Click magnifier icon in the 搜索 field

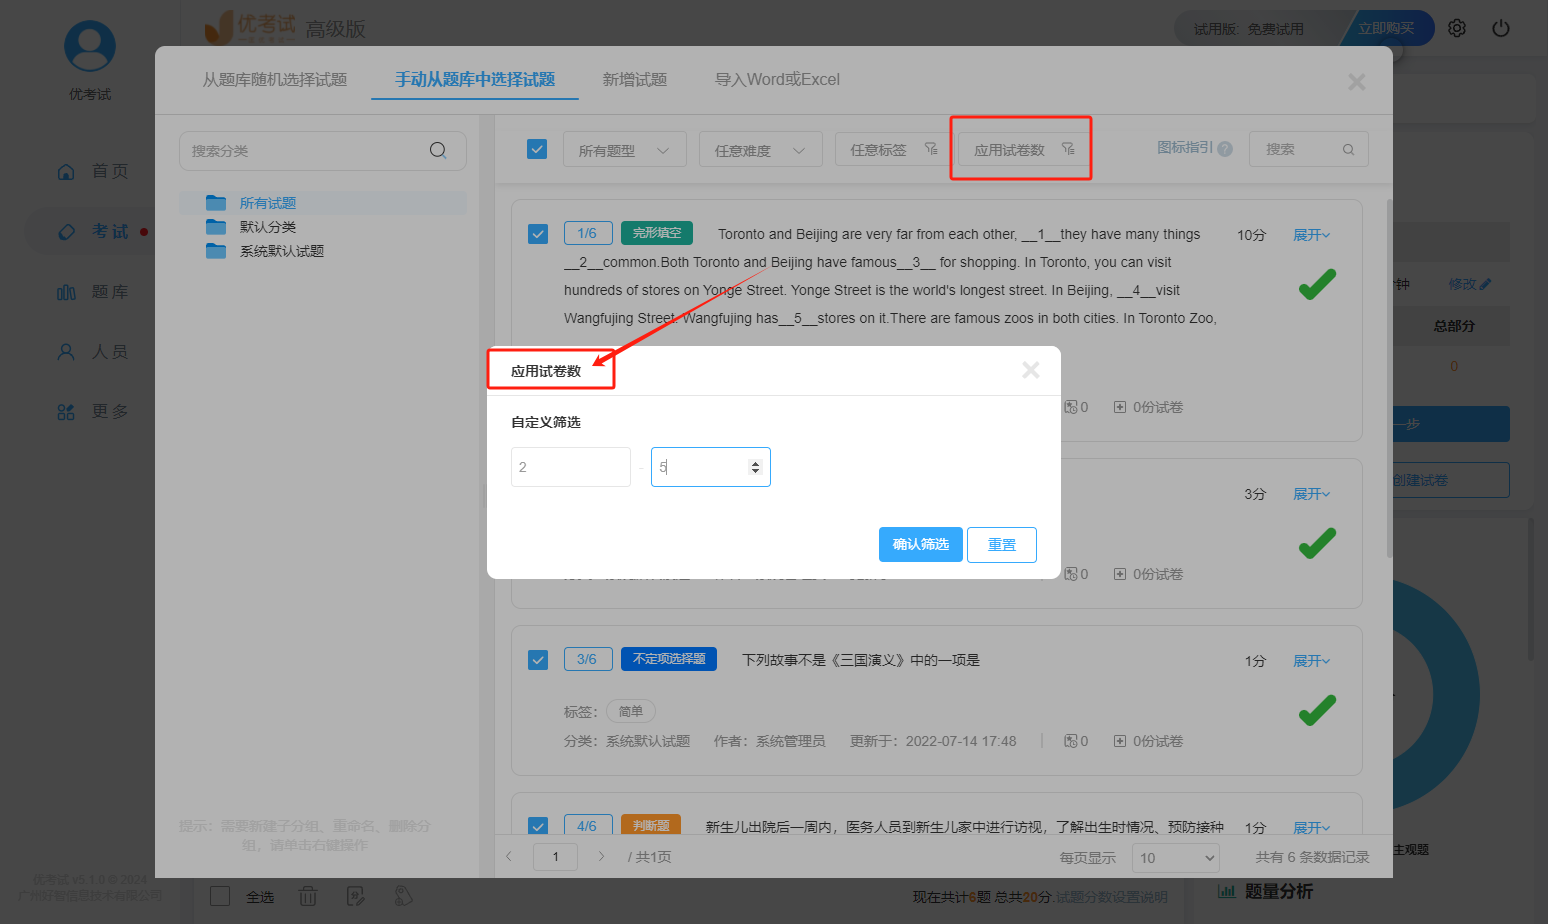click(x=1348, y=150)
